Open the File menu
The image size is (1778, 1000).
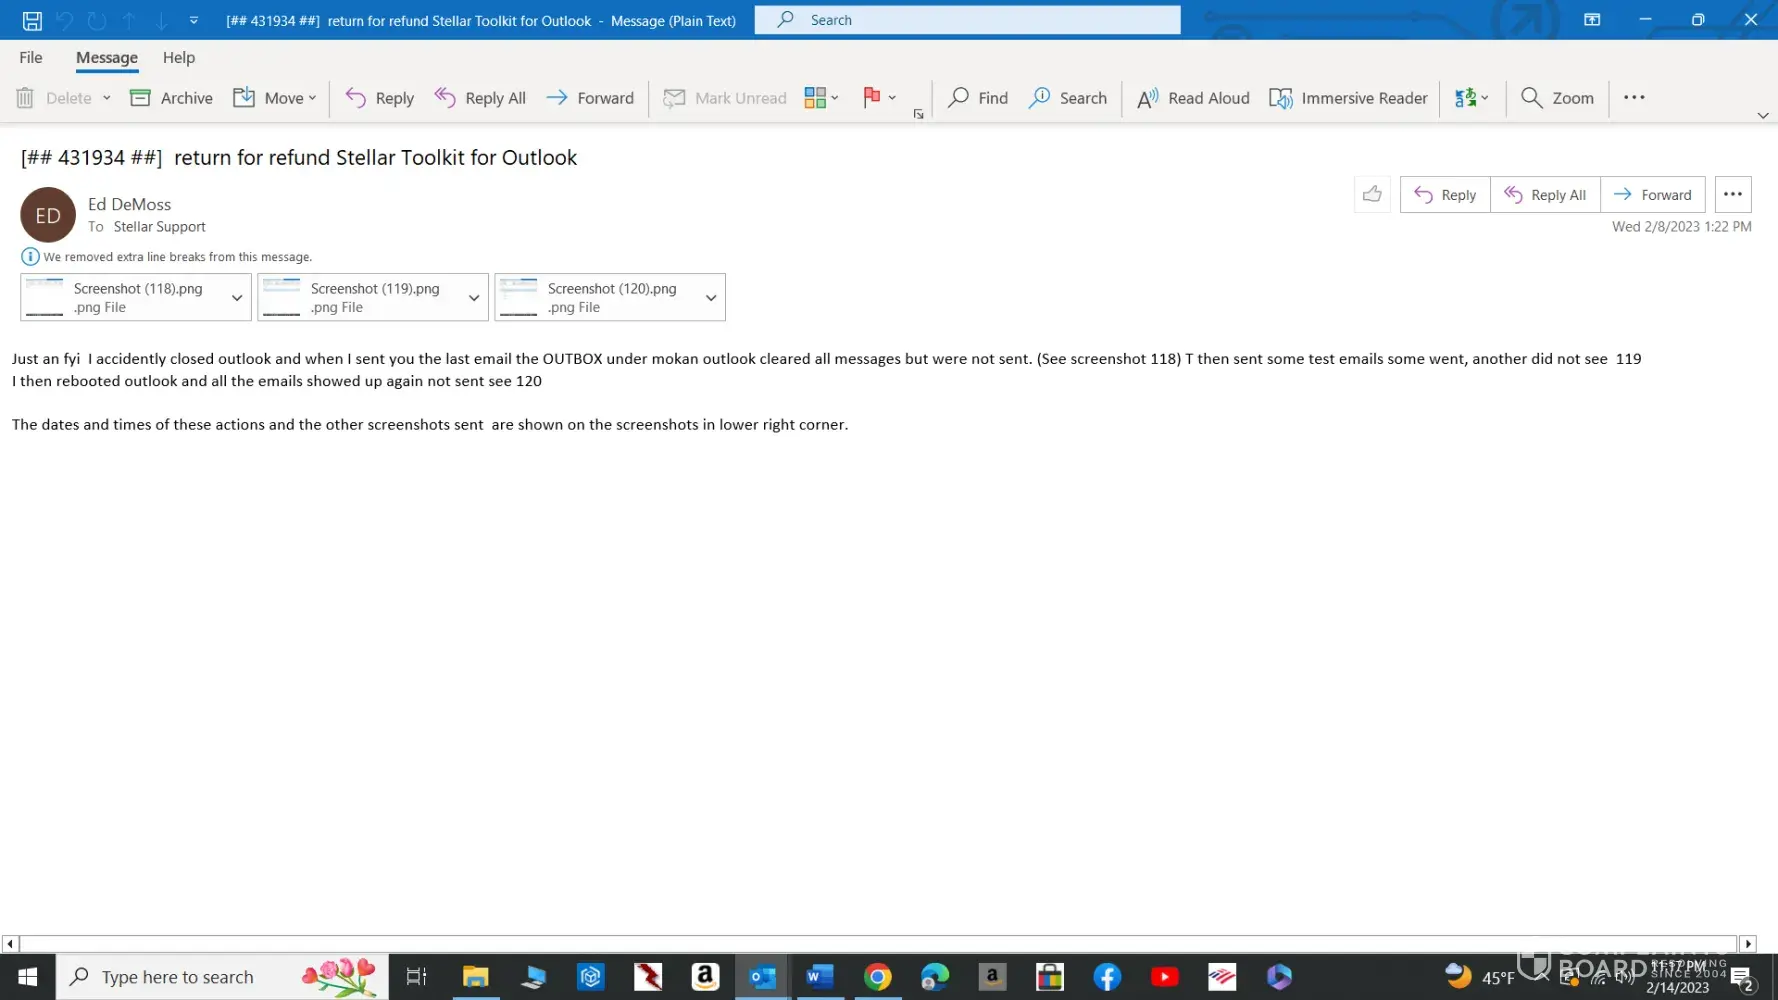click(x=31, y=58)
